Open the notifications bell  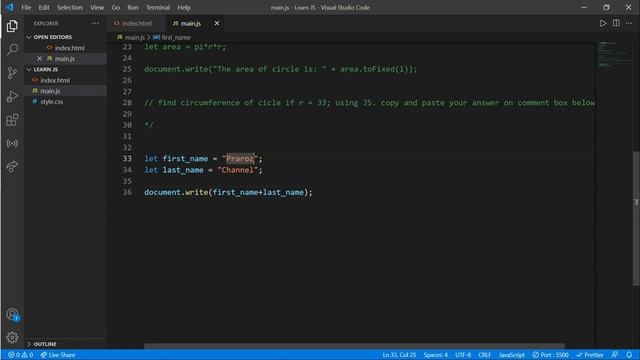click(x=629, y=355)
